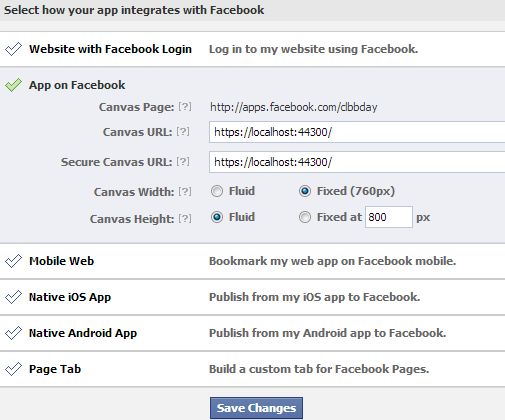Click the Mobile Web checkmark icon
The image size is (505, 420).
(13, 261)
